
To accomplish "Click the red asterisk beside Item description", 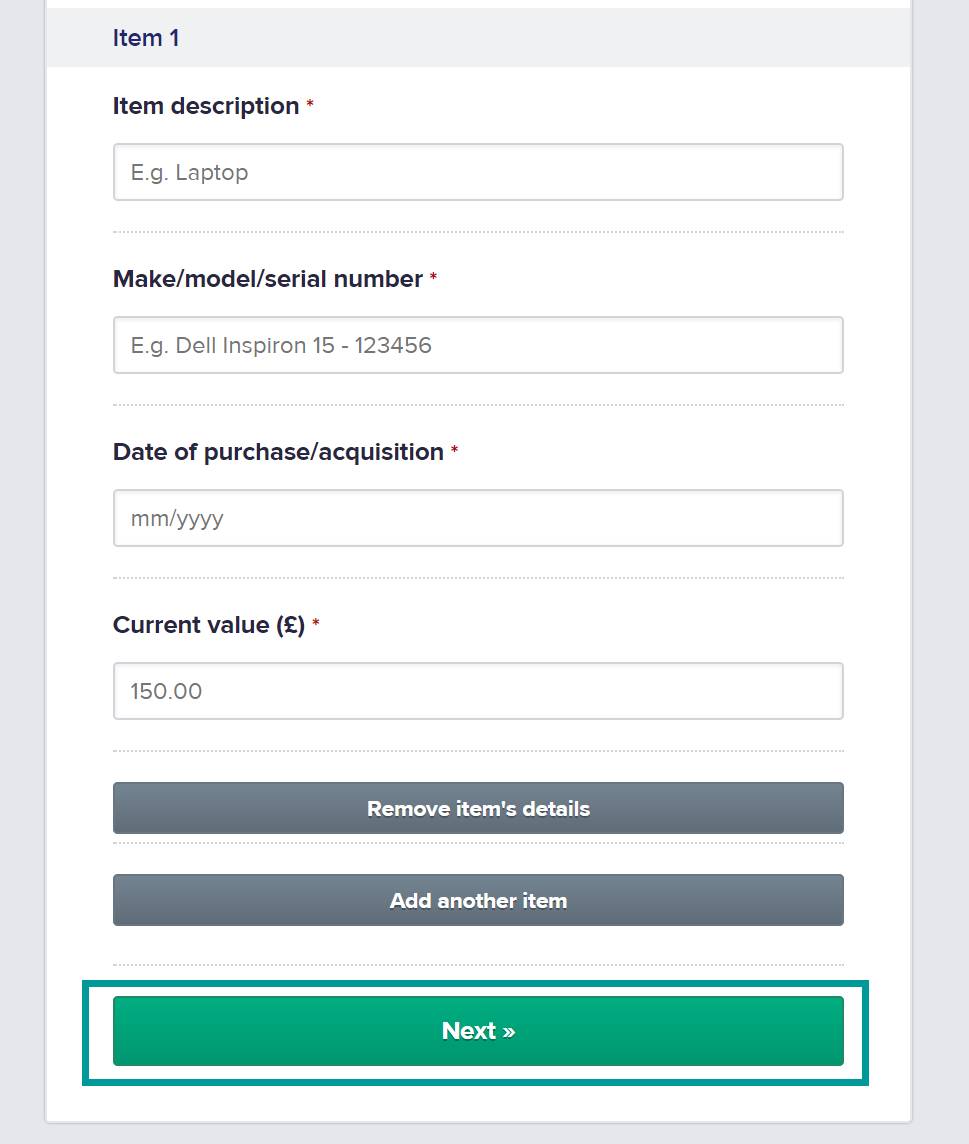I will coord(310,106).
